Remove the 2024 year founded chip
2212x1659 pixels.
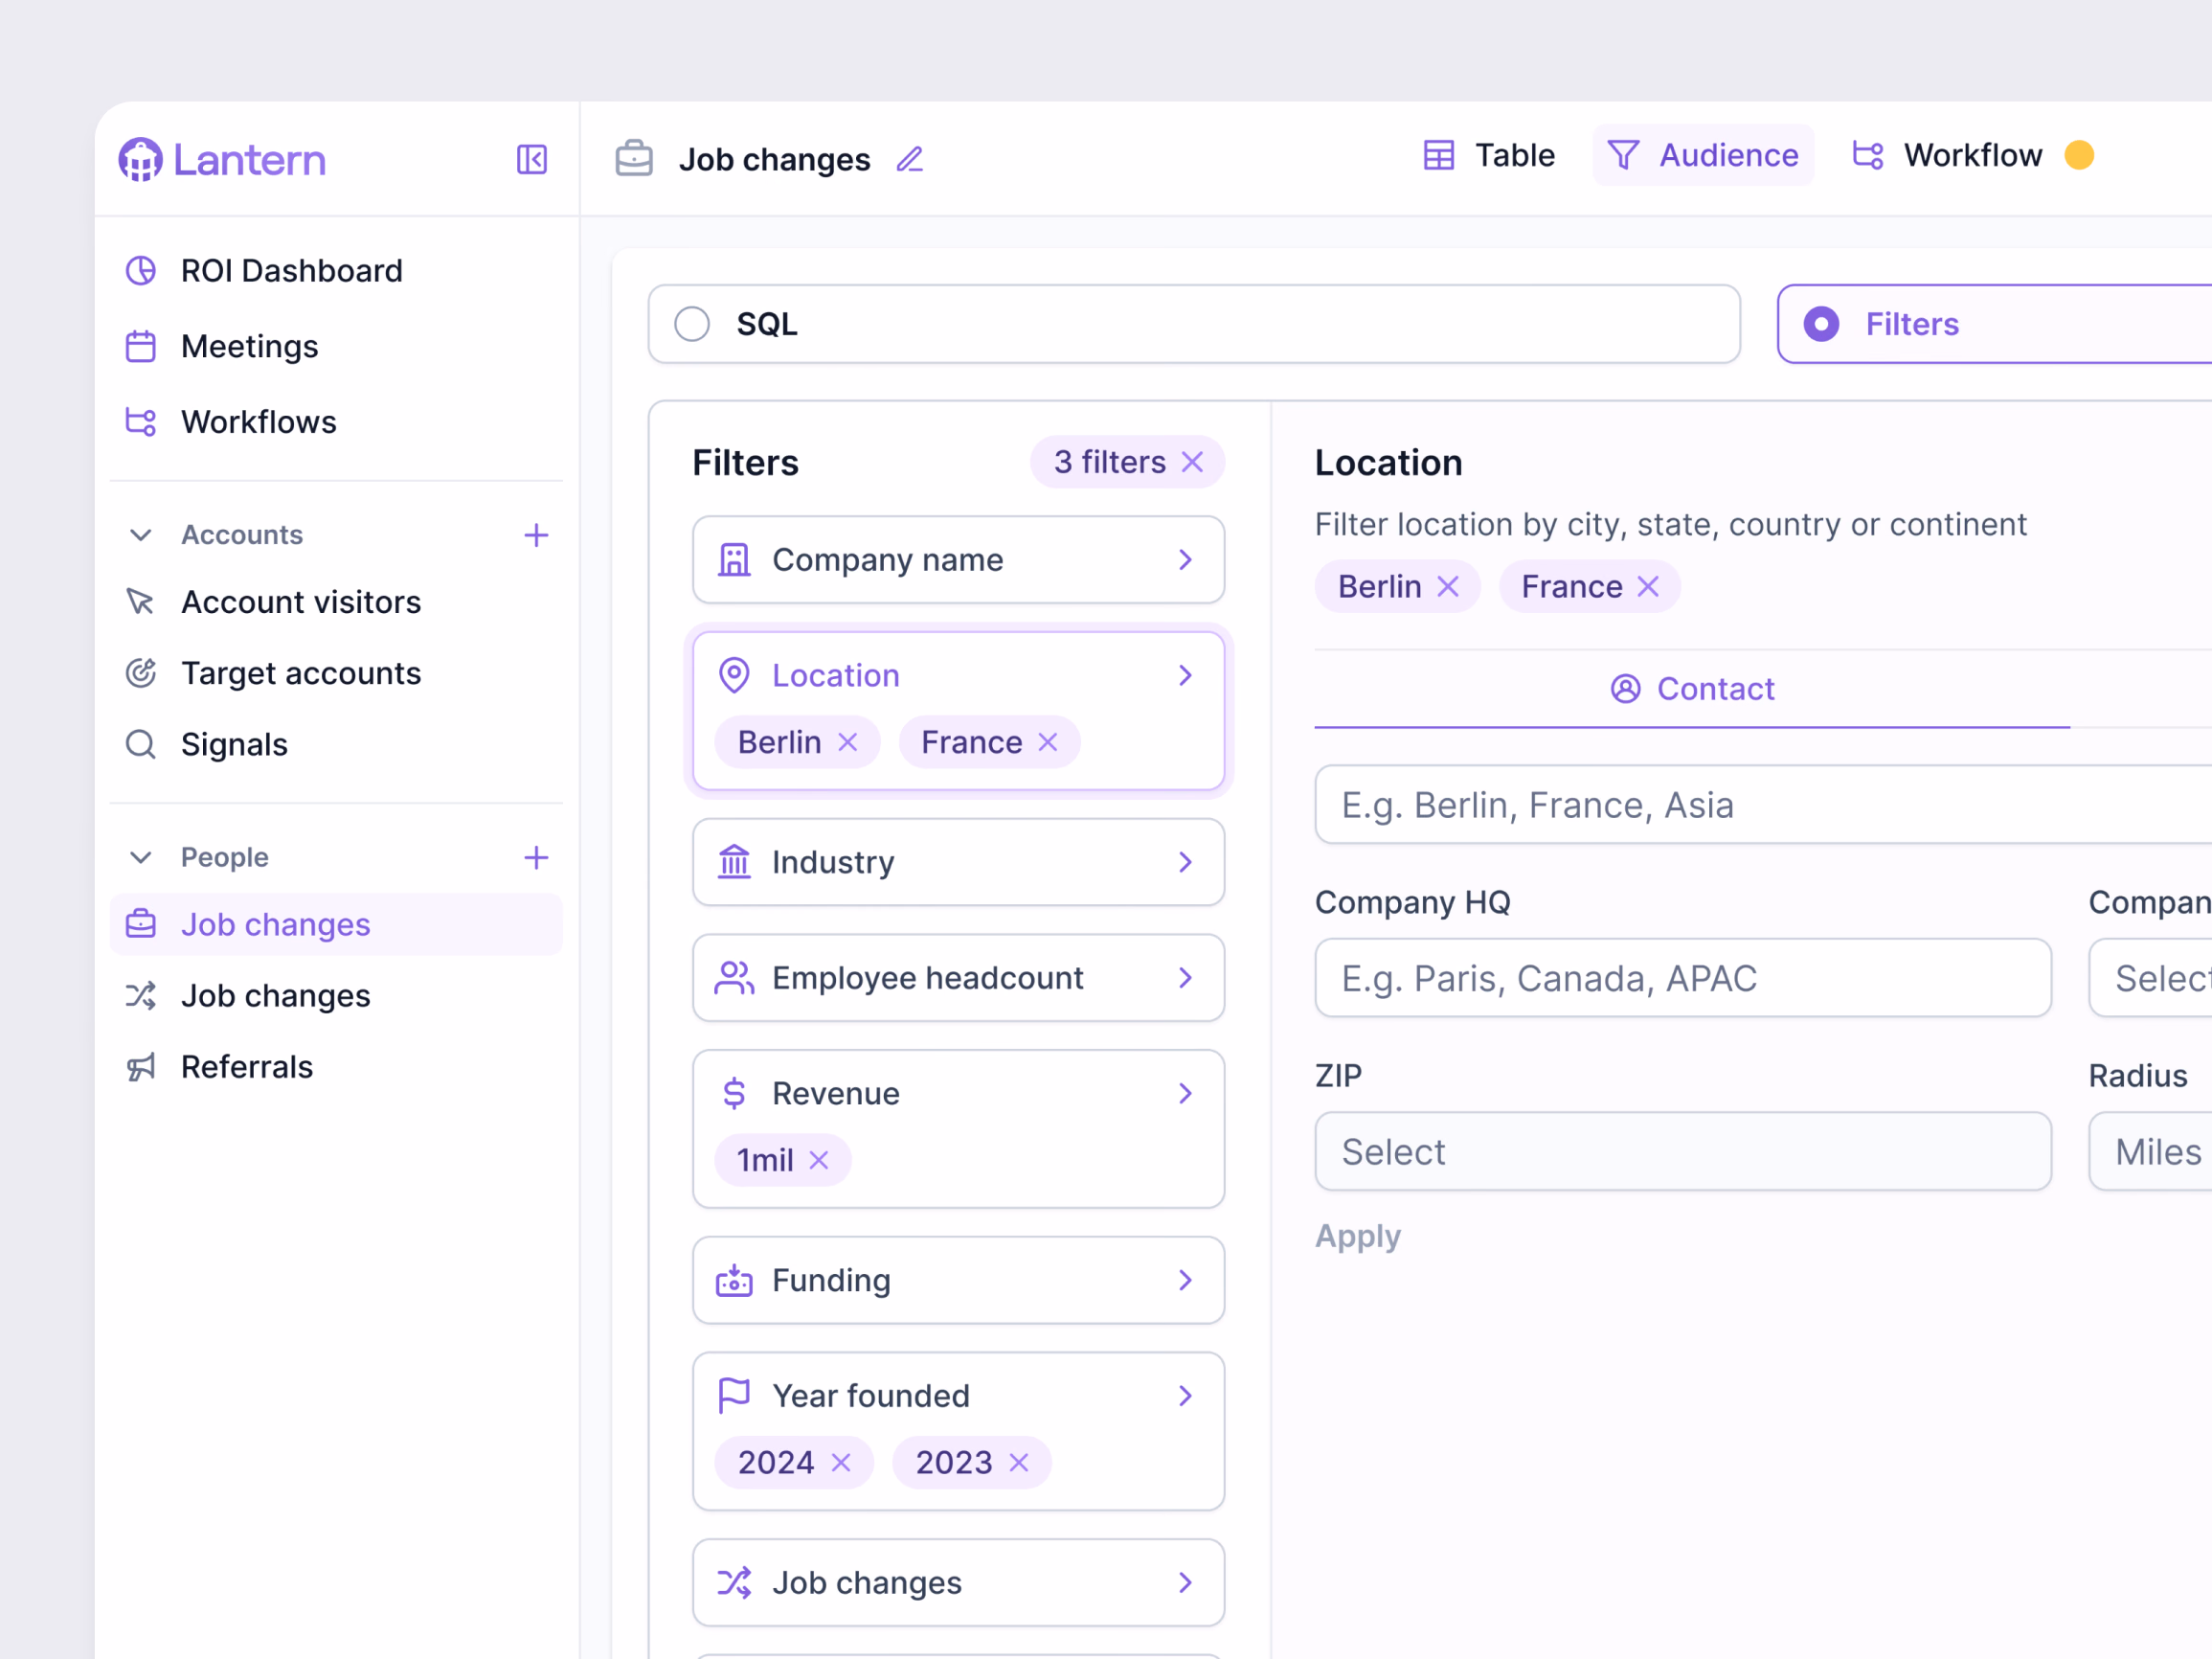(841, 1462)
